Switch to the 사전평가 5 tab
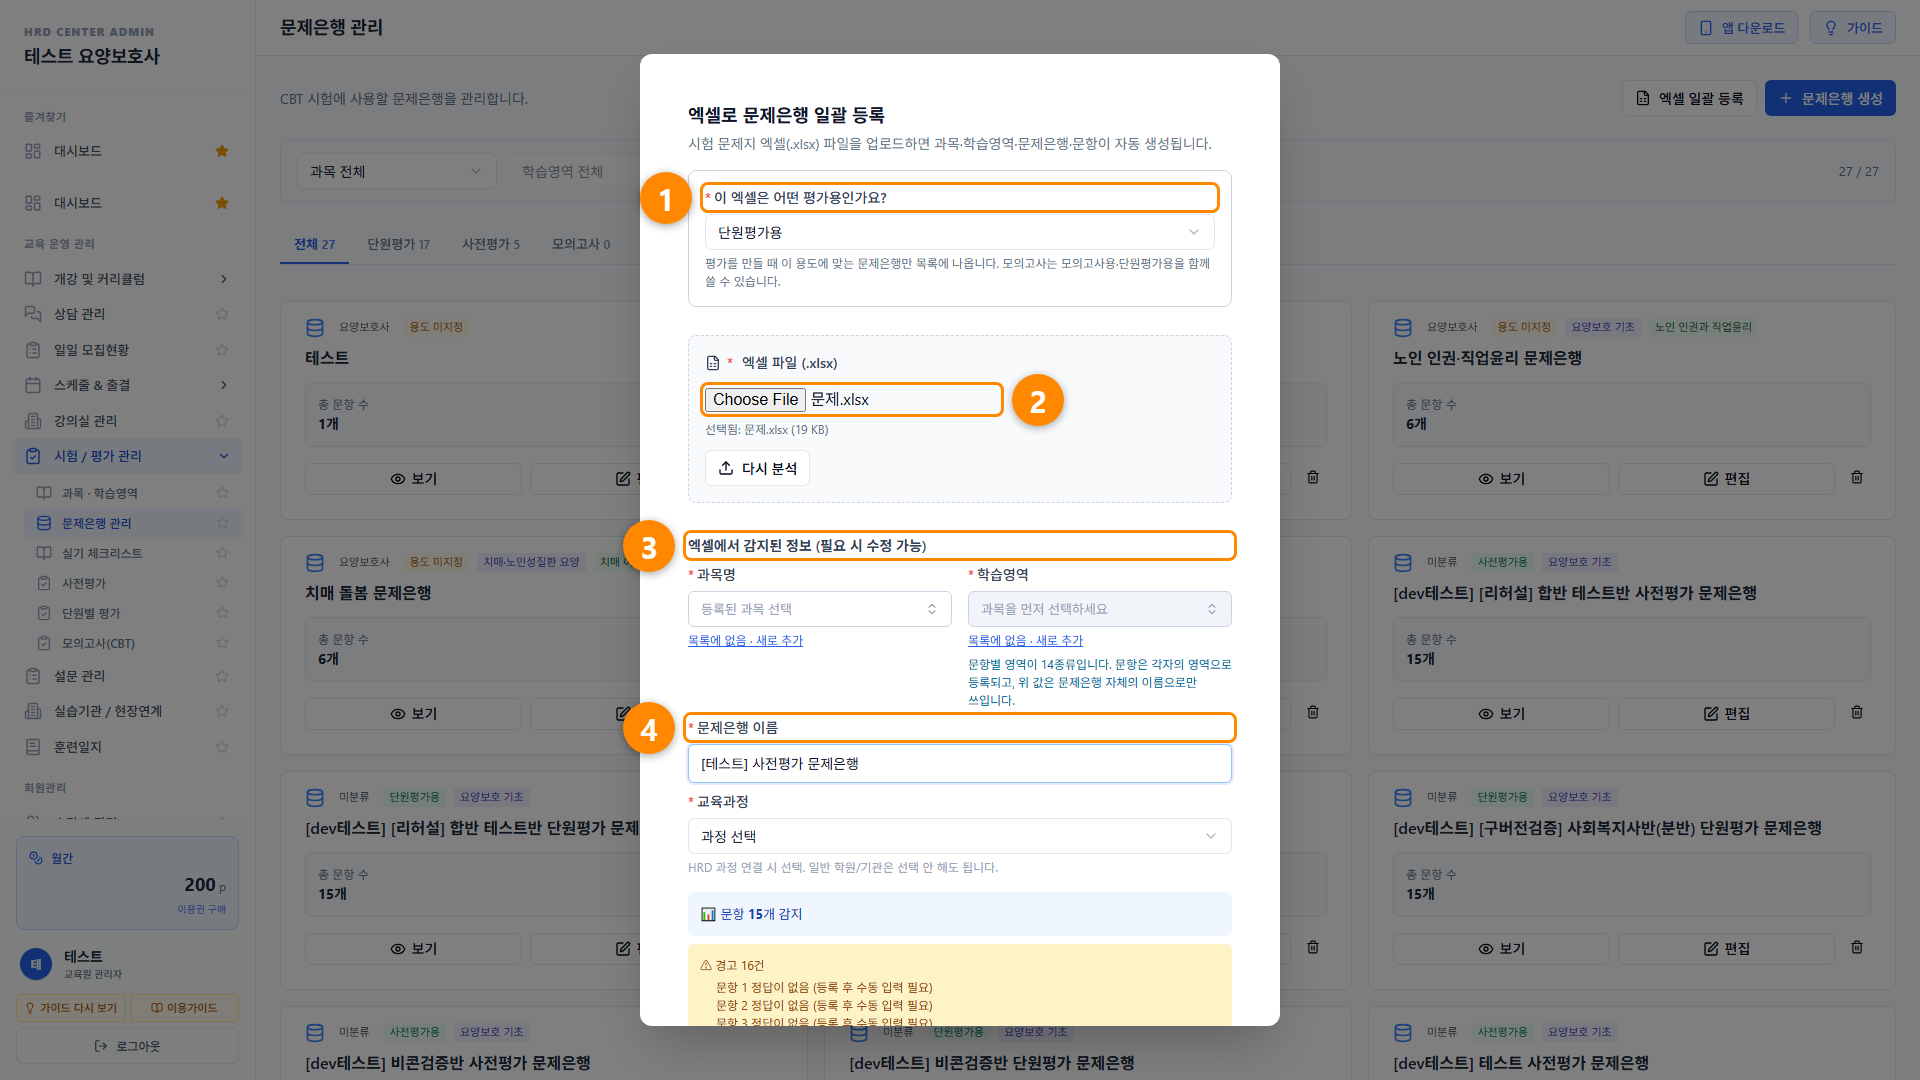1920x1080 pixels. click(491, 244)
